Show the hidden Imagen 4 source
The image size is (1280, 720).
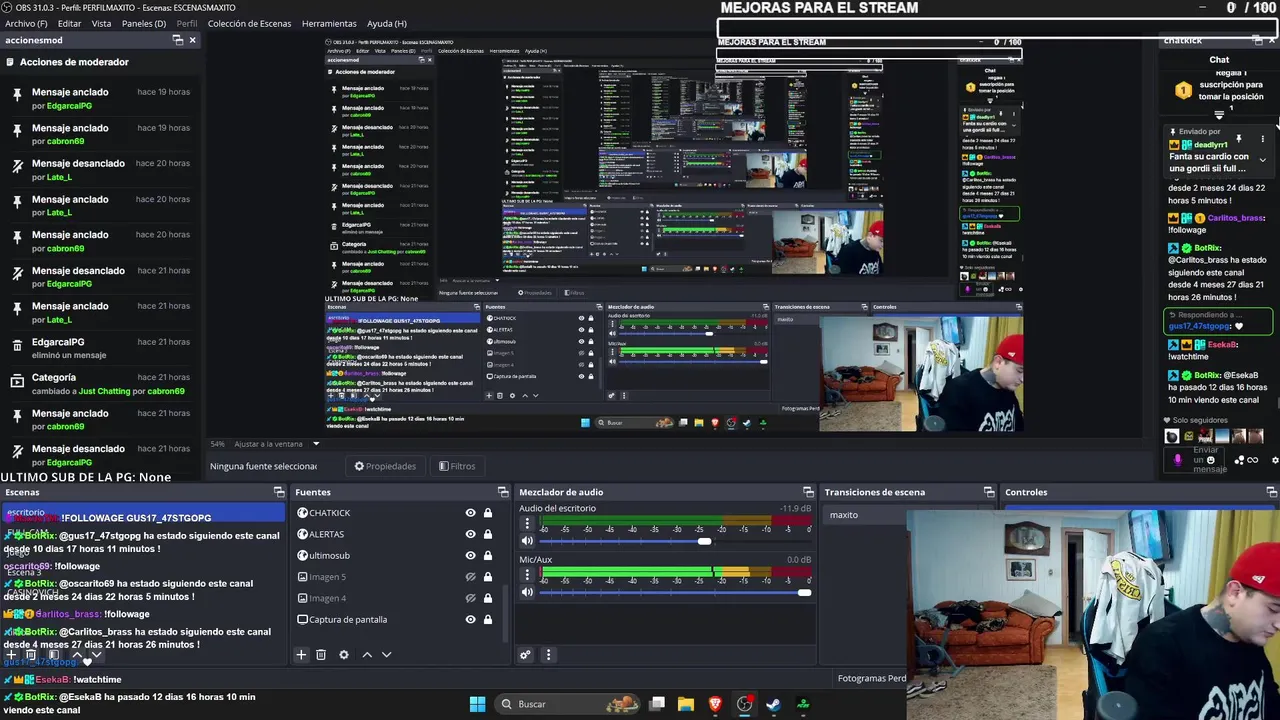pos(470,598)
